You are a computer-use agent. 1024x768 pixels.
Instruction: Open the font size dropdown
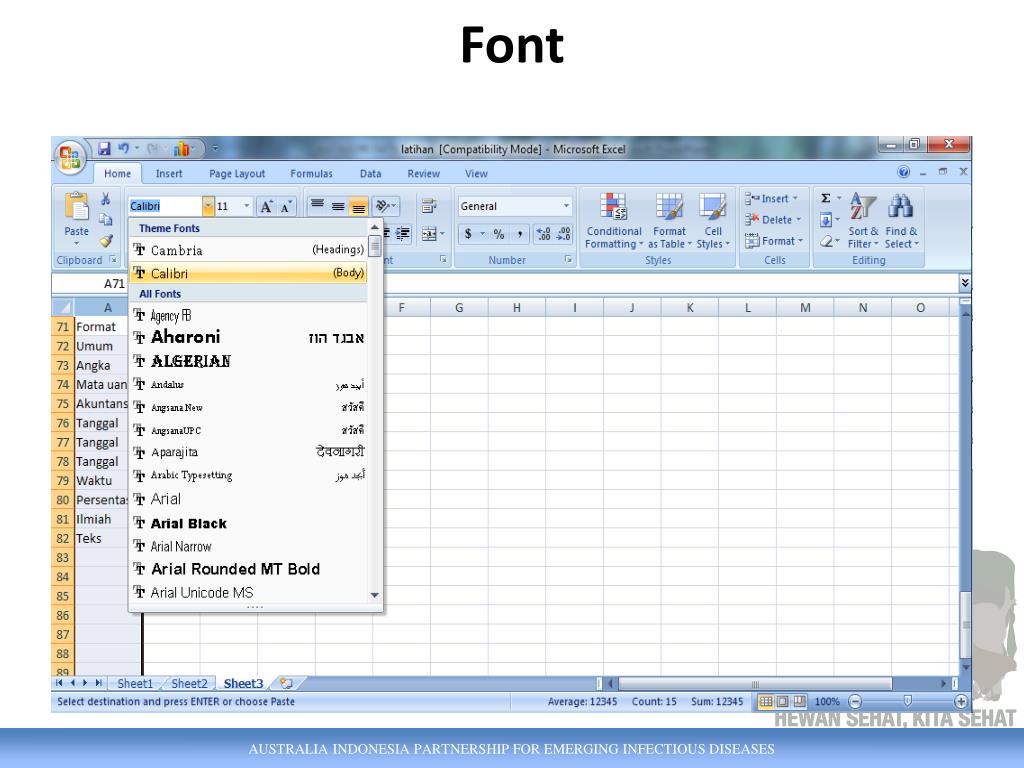pos(246,206)
